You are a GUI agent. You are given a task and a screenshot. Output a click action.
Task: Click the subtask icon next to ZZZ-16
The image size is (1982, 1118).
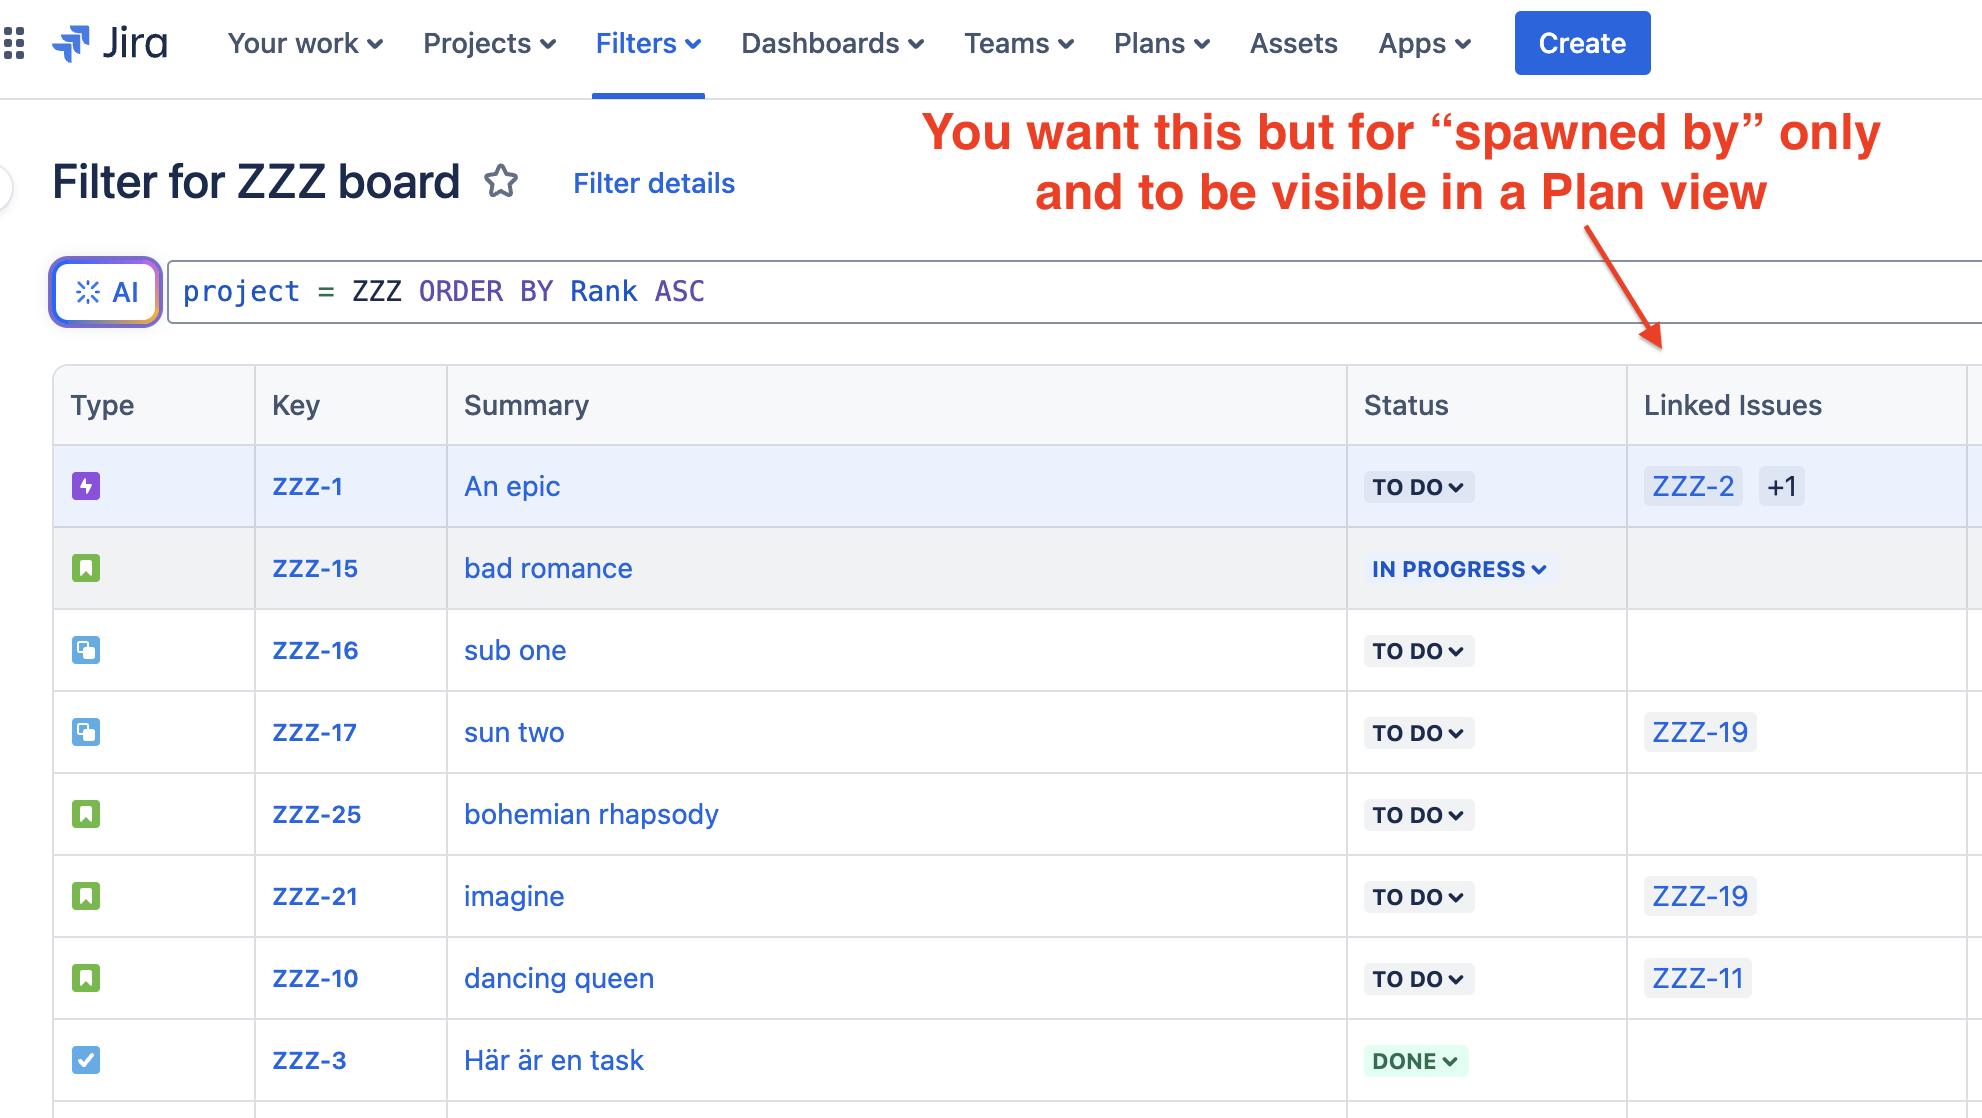pos(86,650)
